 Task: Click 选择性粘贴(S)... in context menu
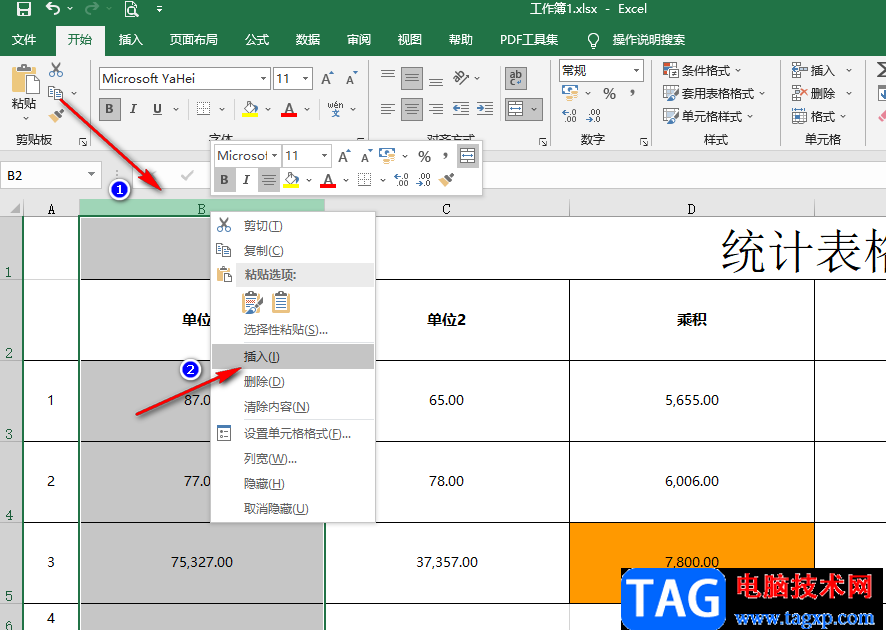293,329
